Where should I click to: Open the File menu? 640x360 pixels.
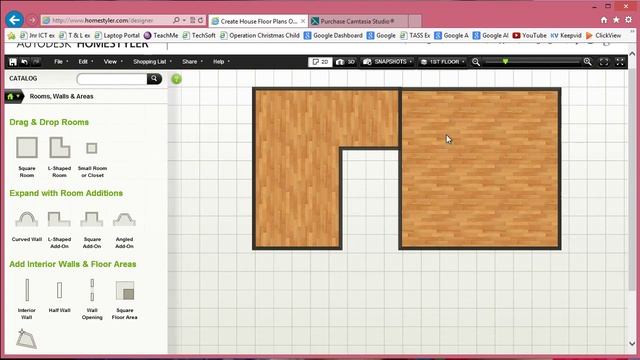click(61, 62)
